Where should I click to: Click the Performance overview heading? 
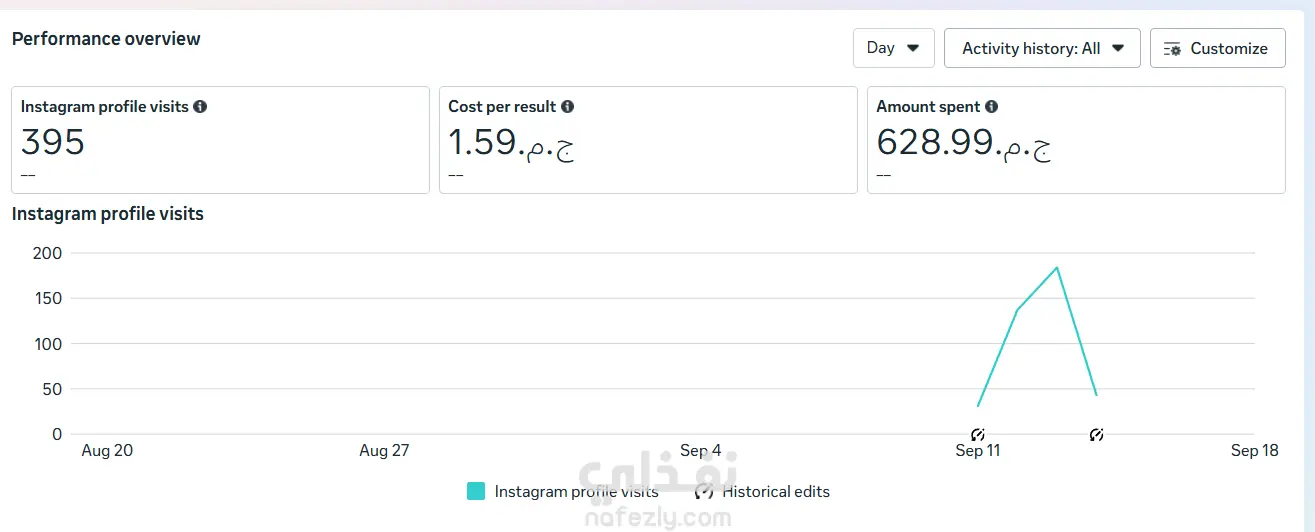click(106, 39)
